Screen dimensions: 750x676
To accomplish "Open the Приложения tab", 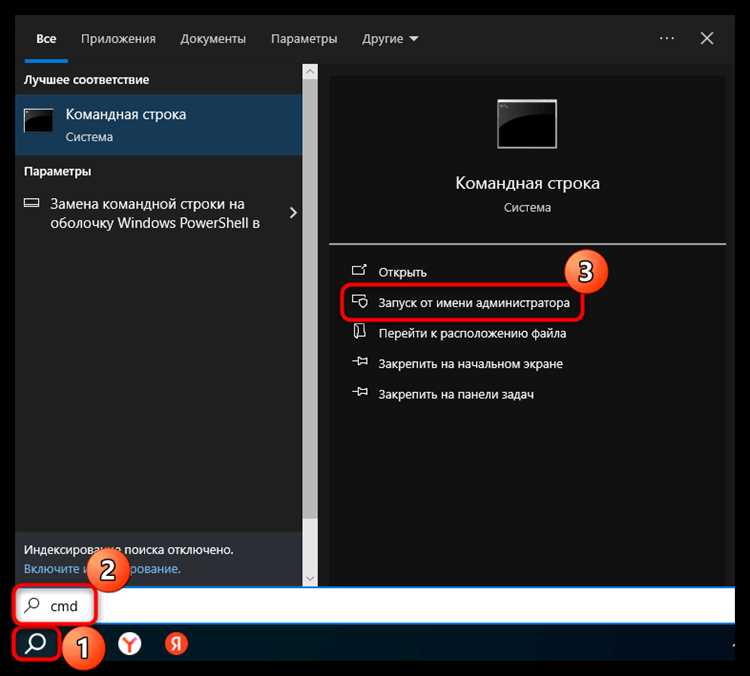I will click(x=118, y=39).
